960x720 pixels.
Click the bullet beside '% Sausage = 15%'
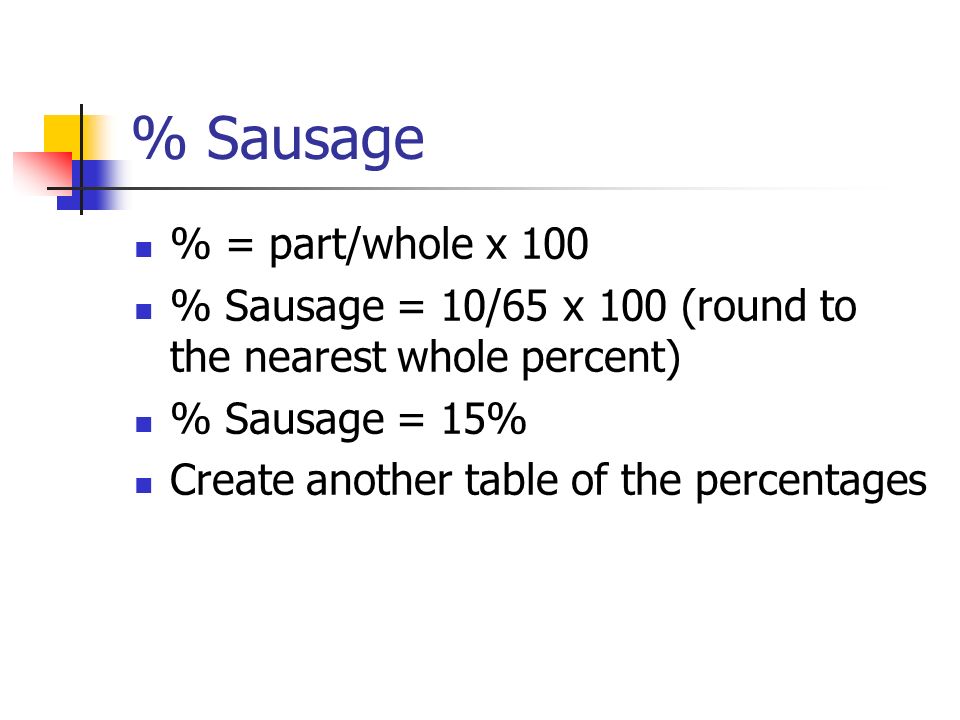coord(144,424)
